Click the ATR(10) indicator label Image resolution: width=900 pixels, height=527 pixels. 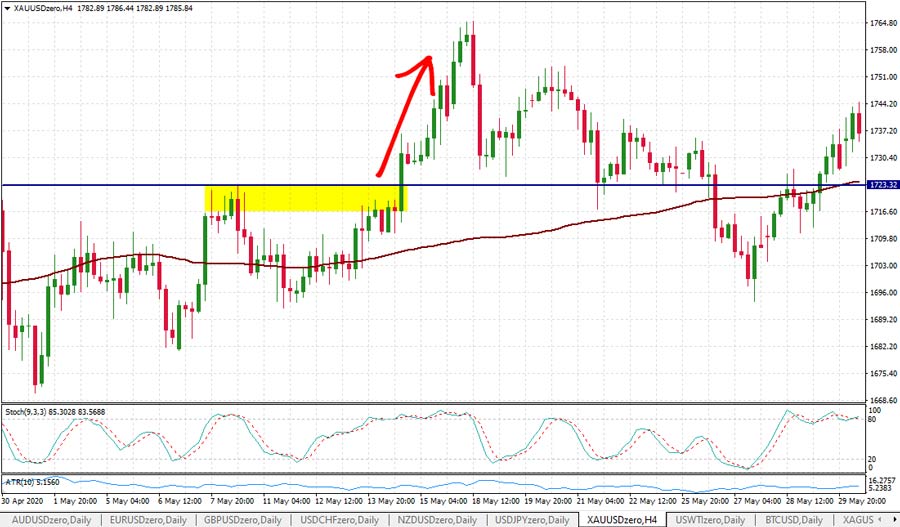tap(32, 482)
